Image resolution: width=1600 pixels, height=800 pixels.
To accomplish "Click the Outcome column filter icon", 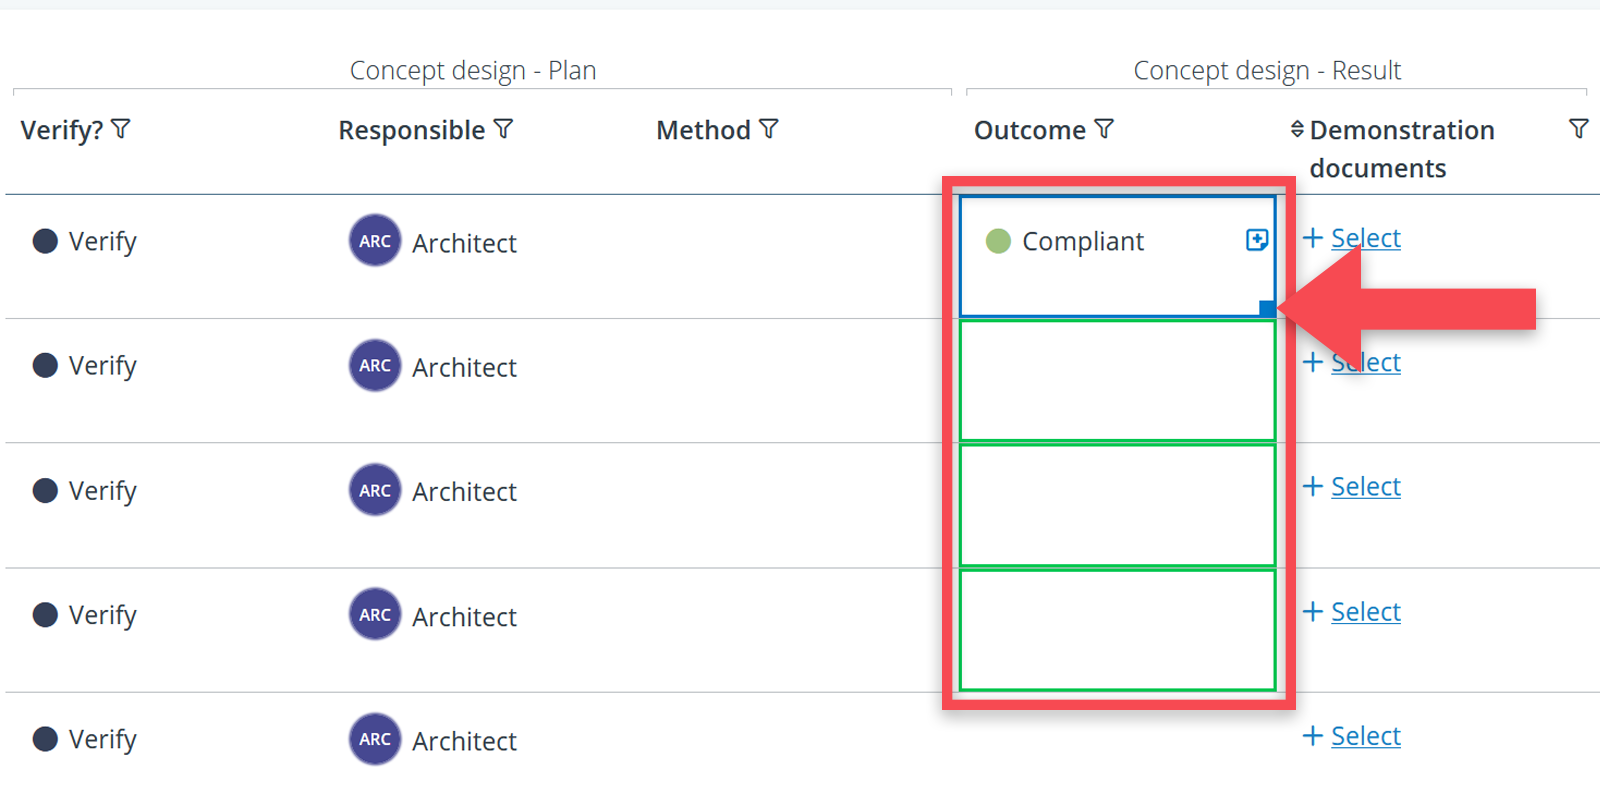I will (1104, 129).
